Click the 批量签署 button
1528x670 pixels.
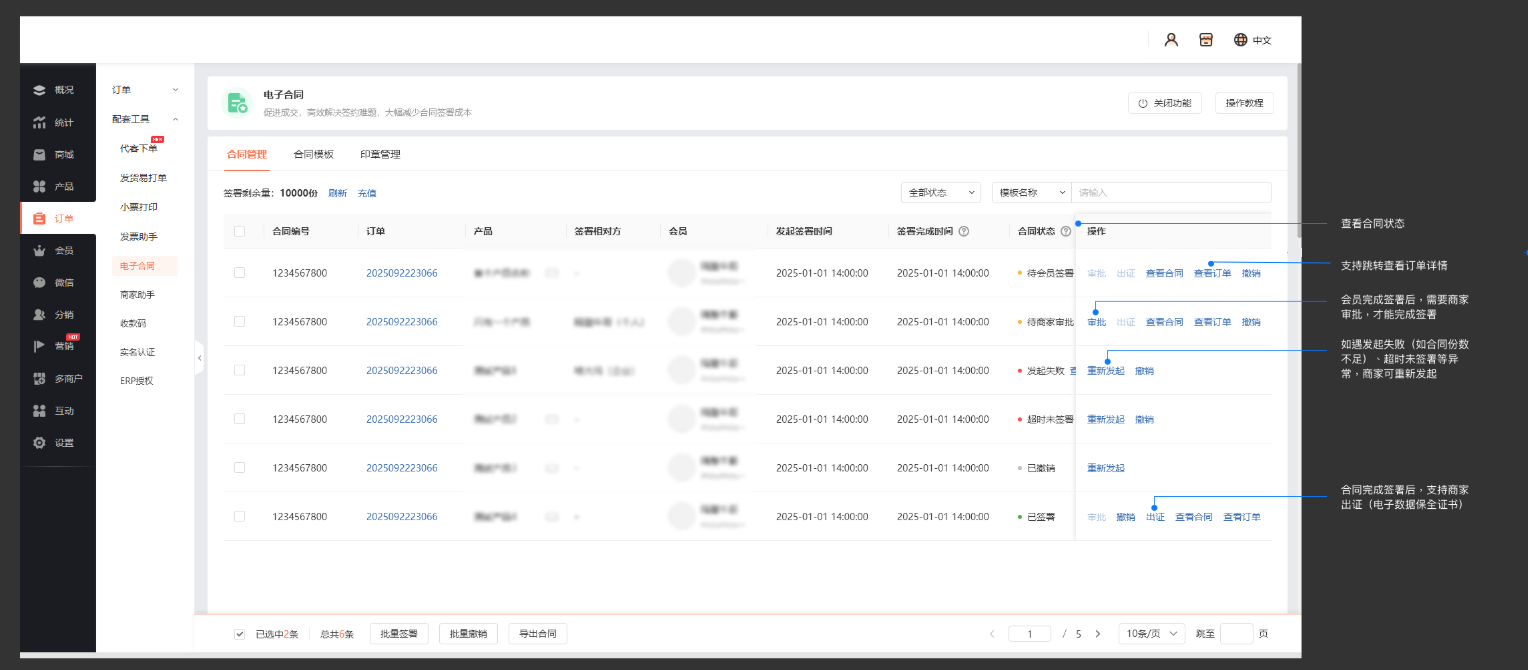pyautogui.click(x=399, y=634)
